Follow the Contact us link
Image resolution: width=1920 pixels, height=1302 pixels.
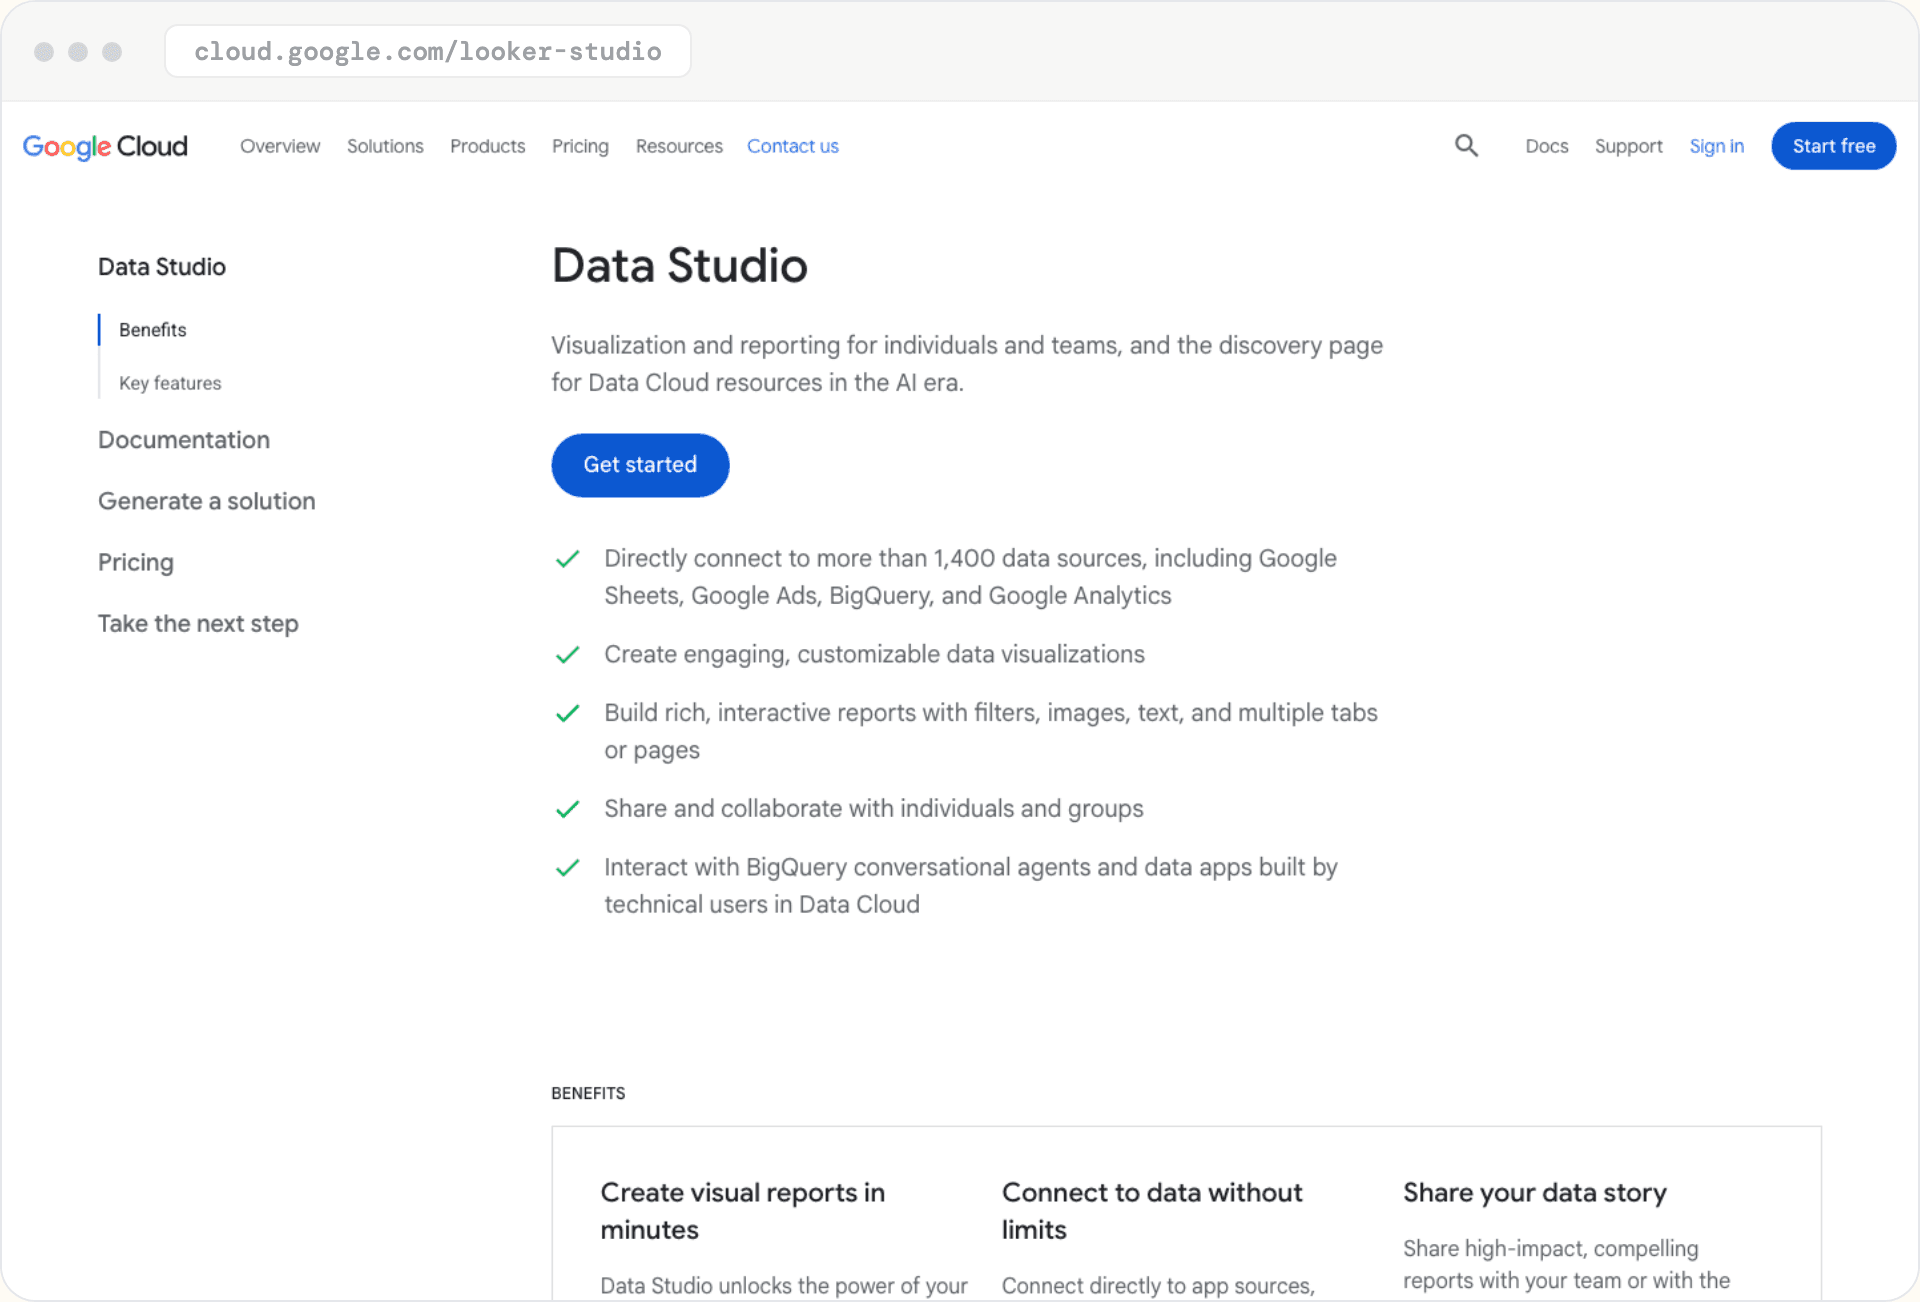coord(793,146)
